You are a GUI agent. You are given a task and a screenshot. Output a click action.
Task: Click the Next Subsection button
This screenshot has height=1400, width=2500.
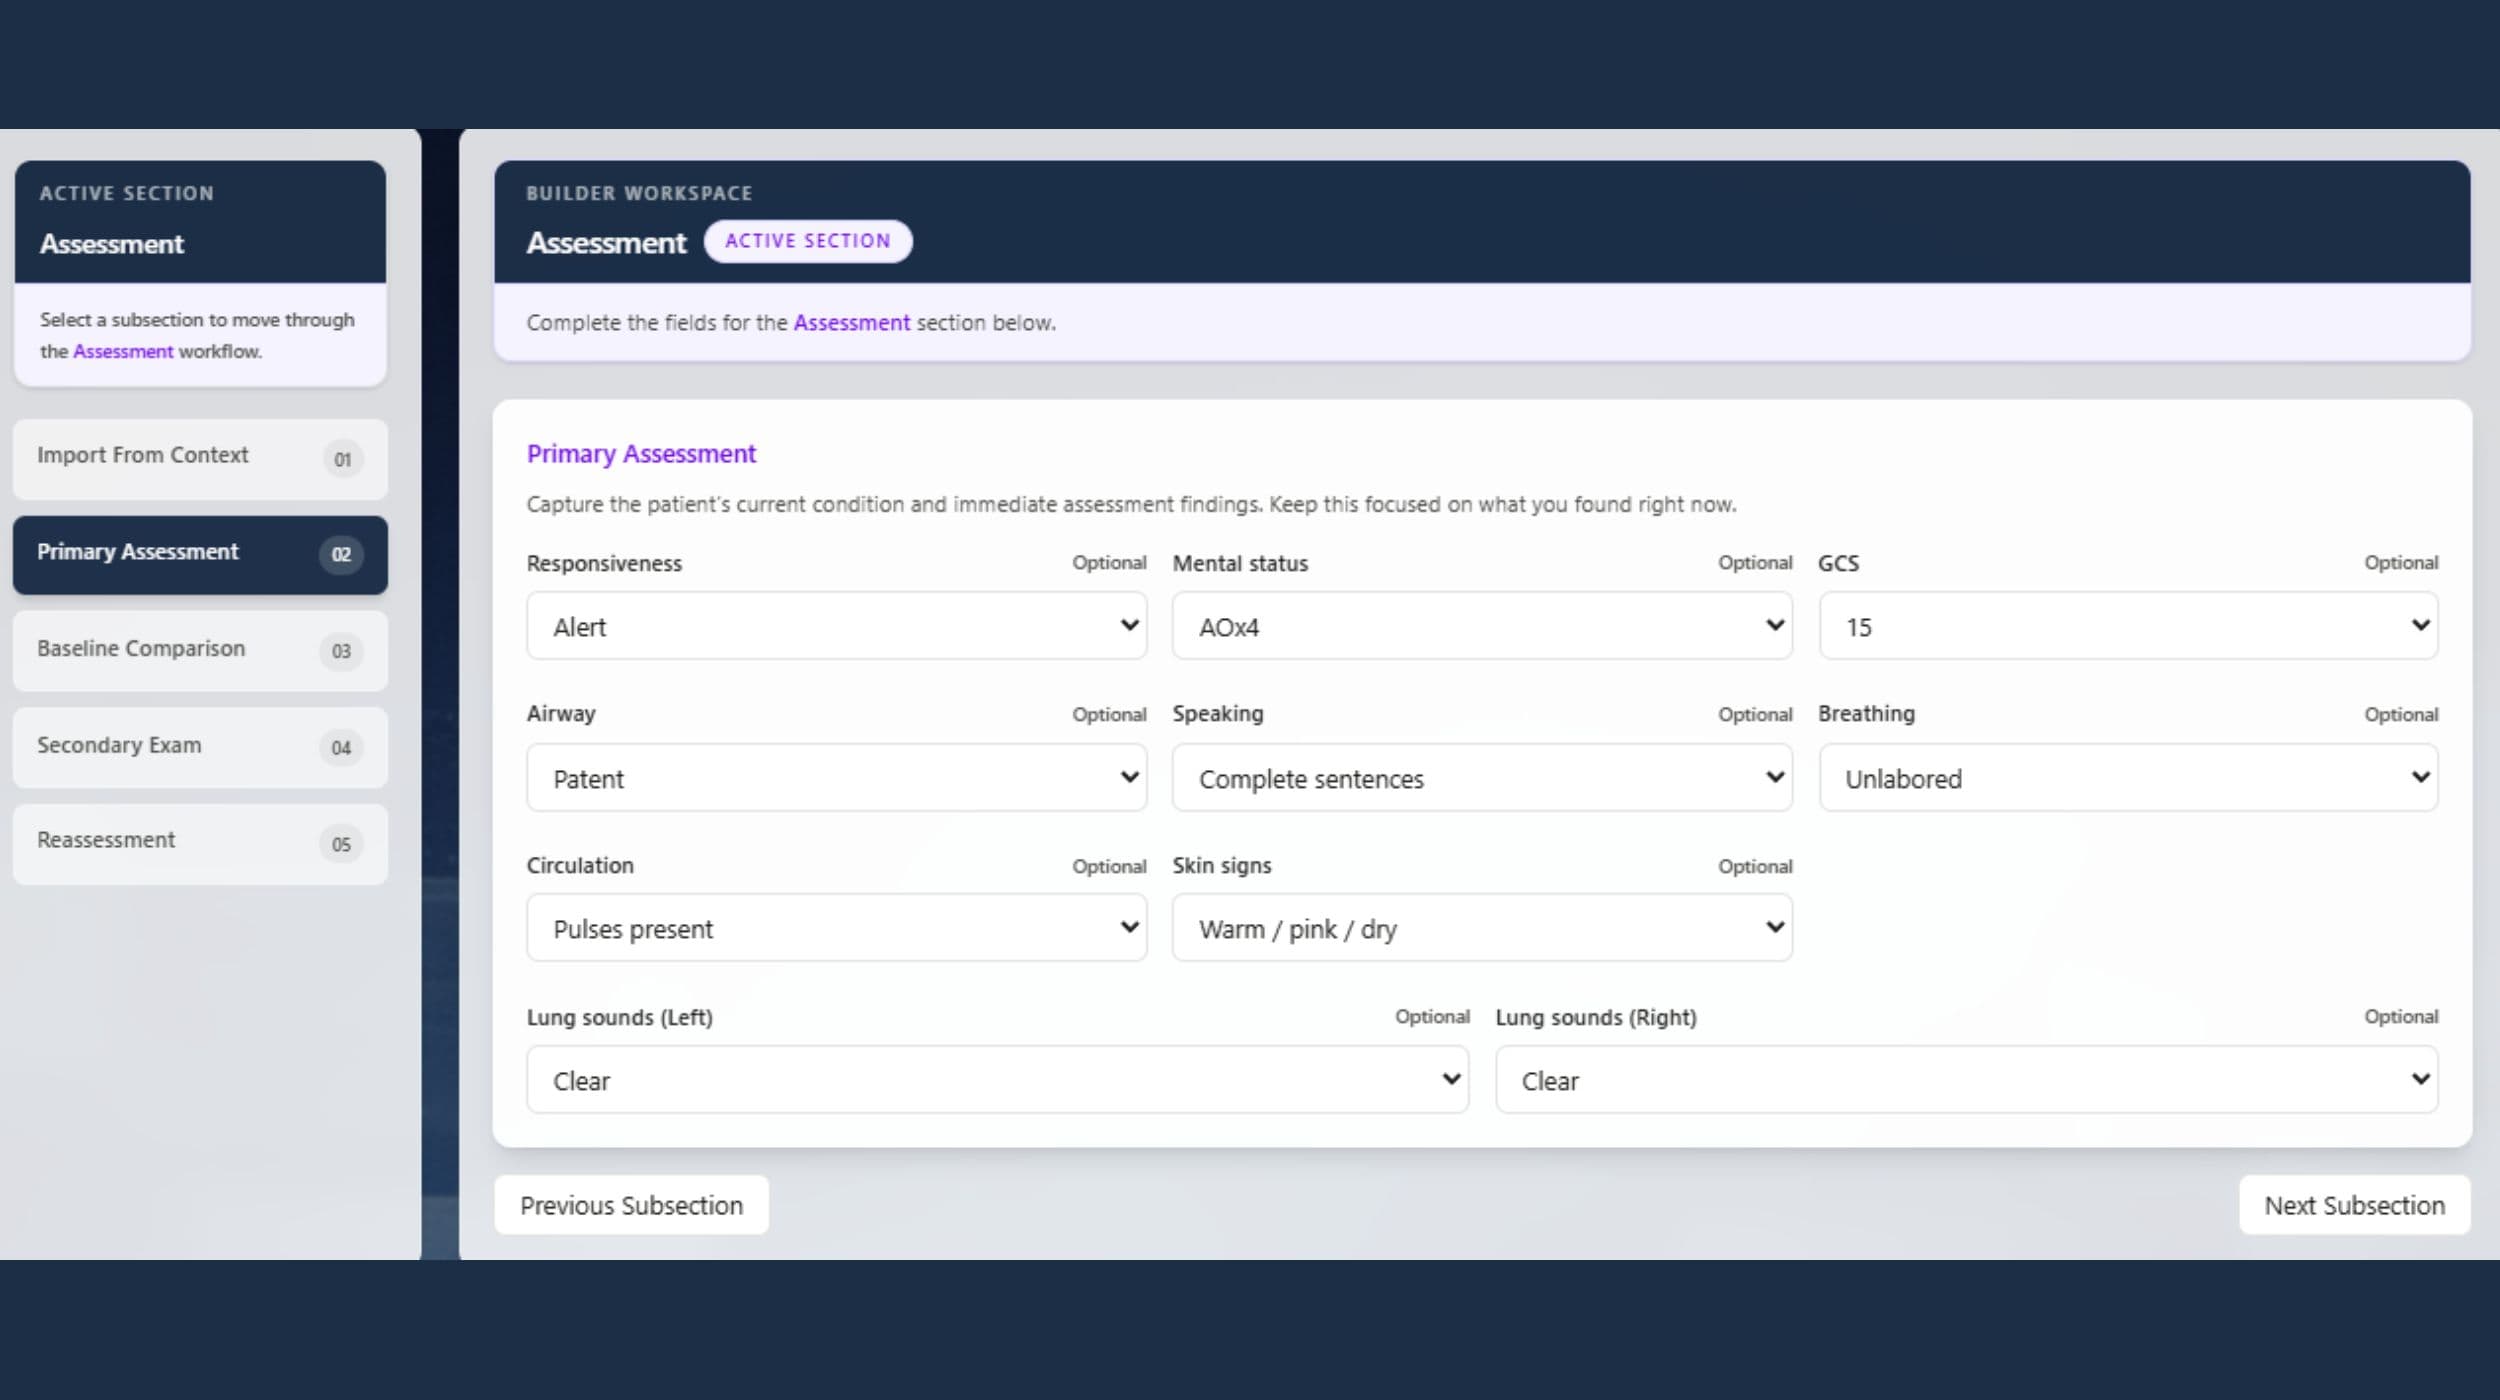(2354, 1205)
